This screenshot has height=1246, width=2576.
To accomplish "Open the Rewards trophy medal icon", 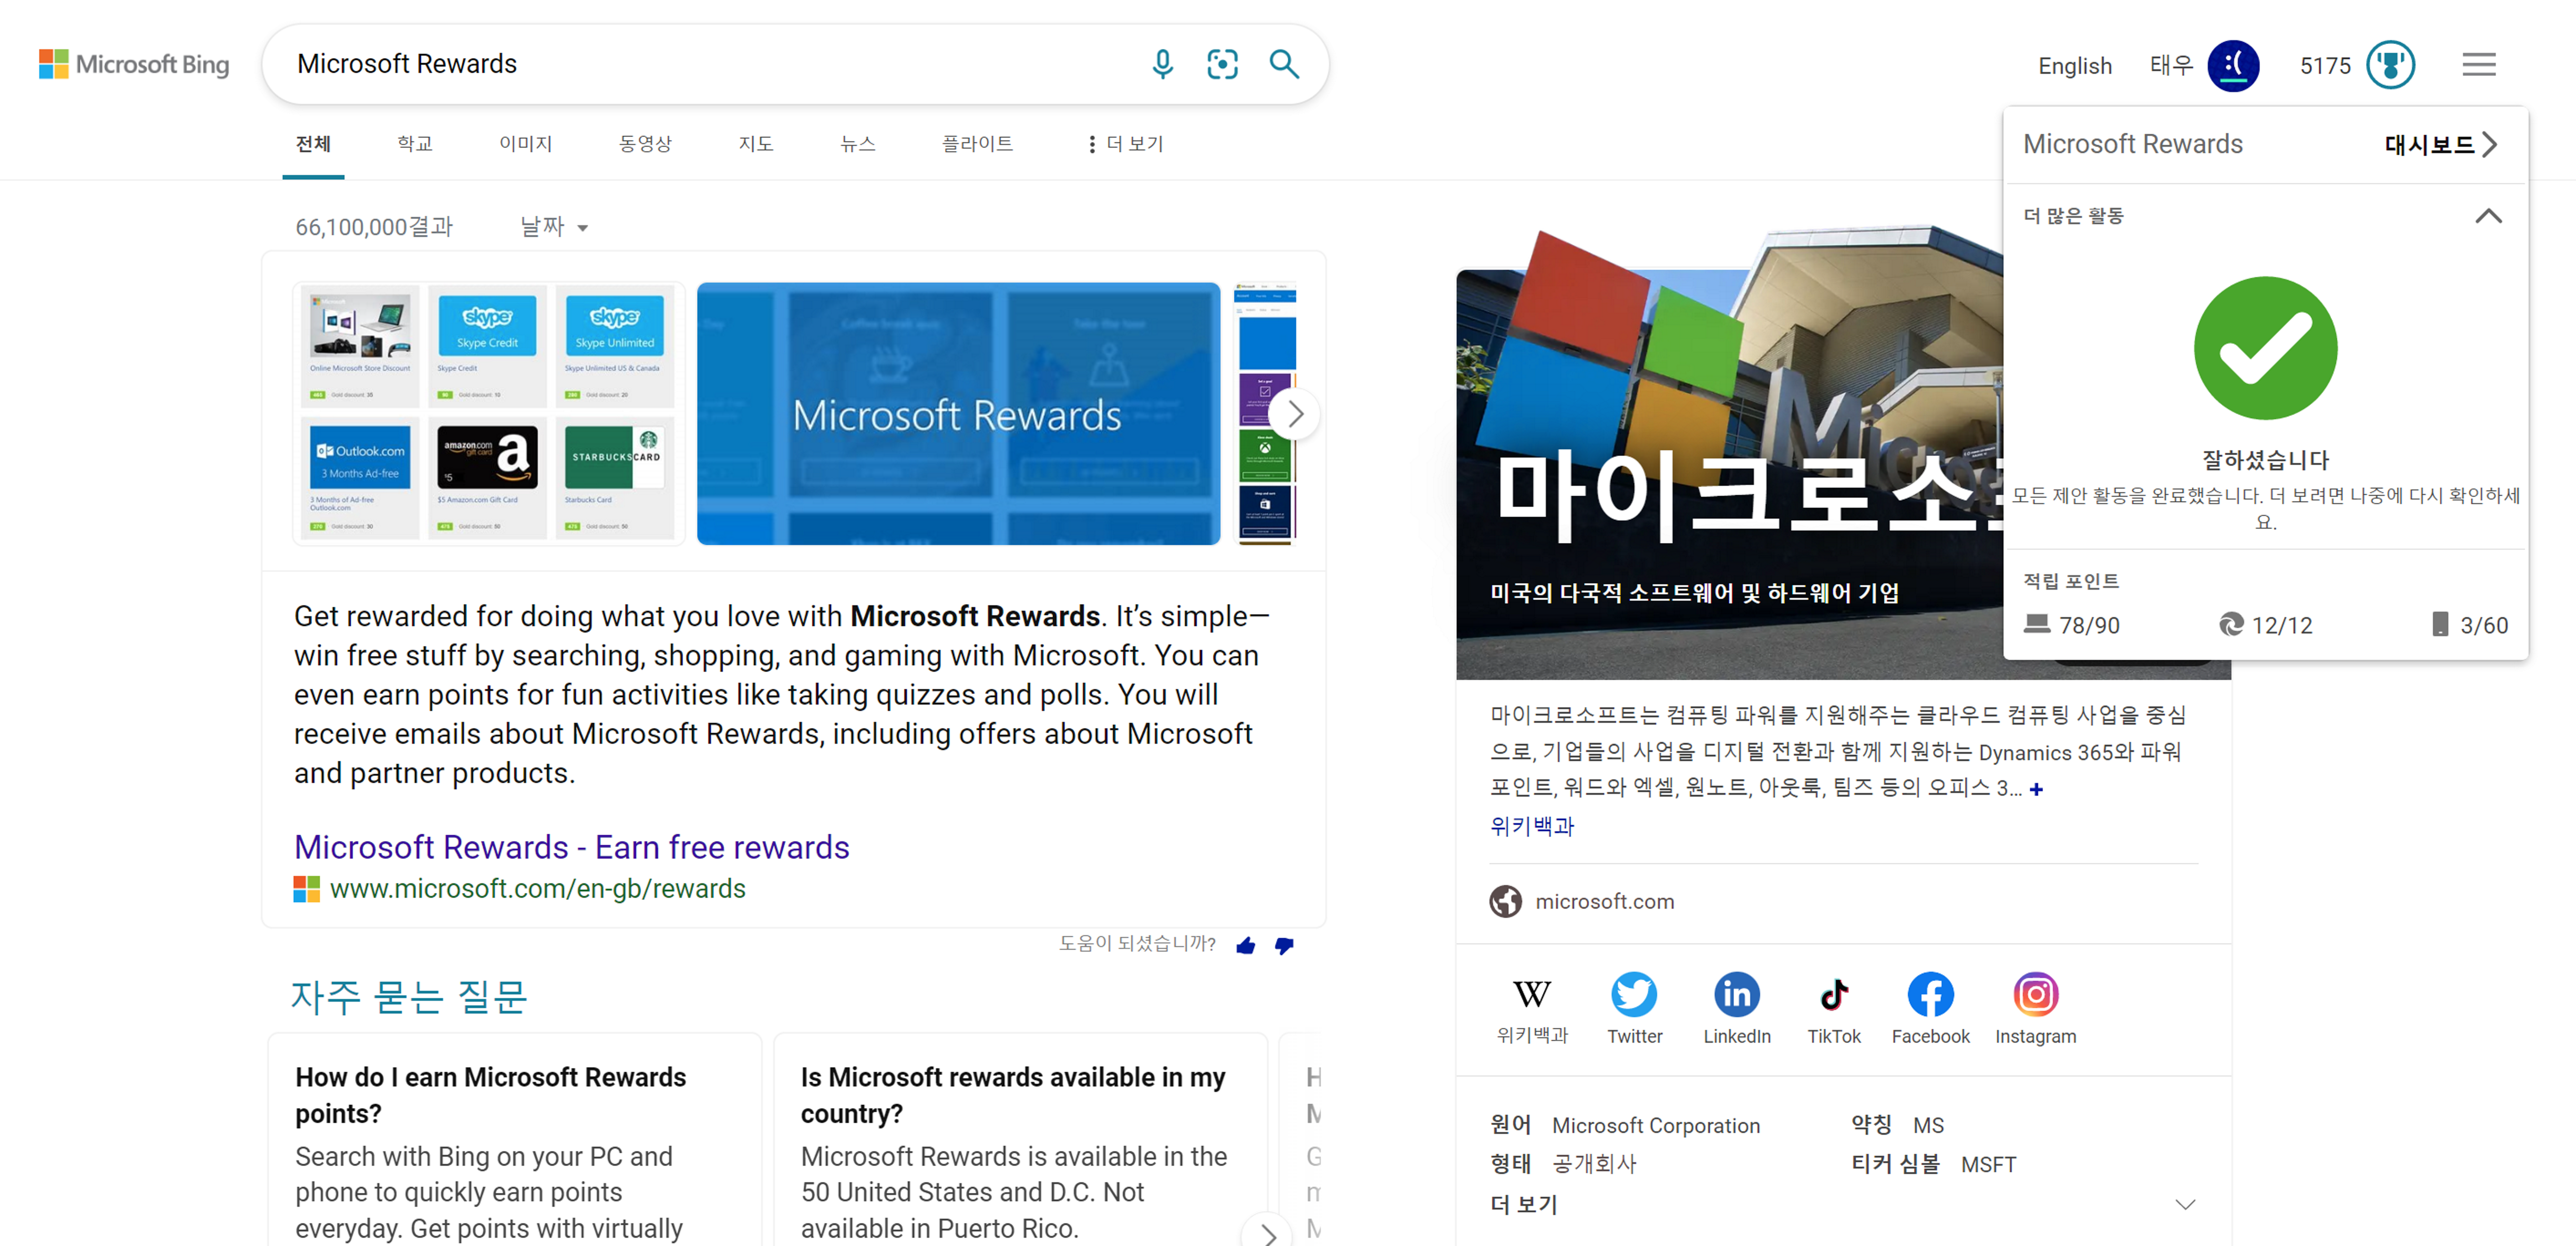I will click(2390, 65).
